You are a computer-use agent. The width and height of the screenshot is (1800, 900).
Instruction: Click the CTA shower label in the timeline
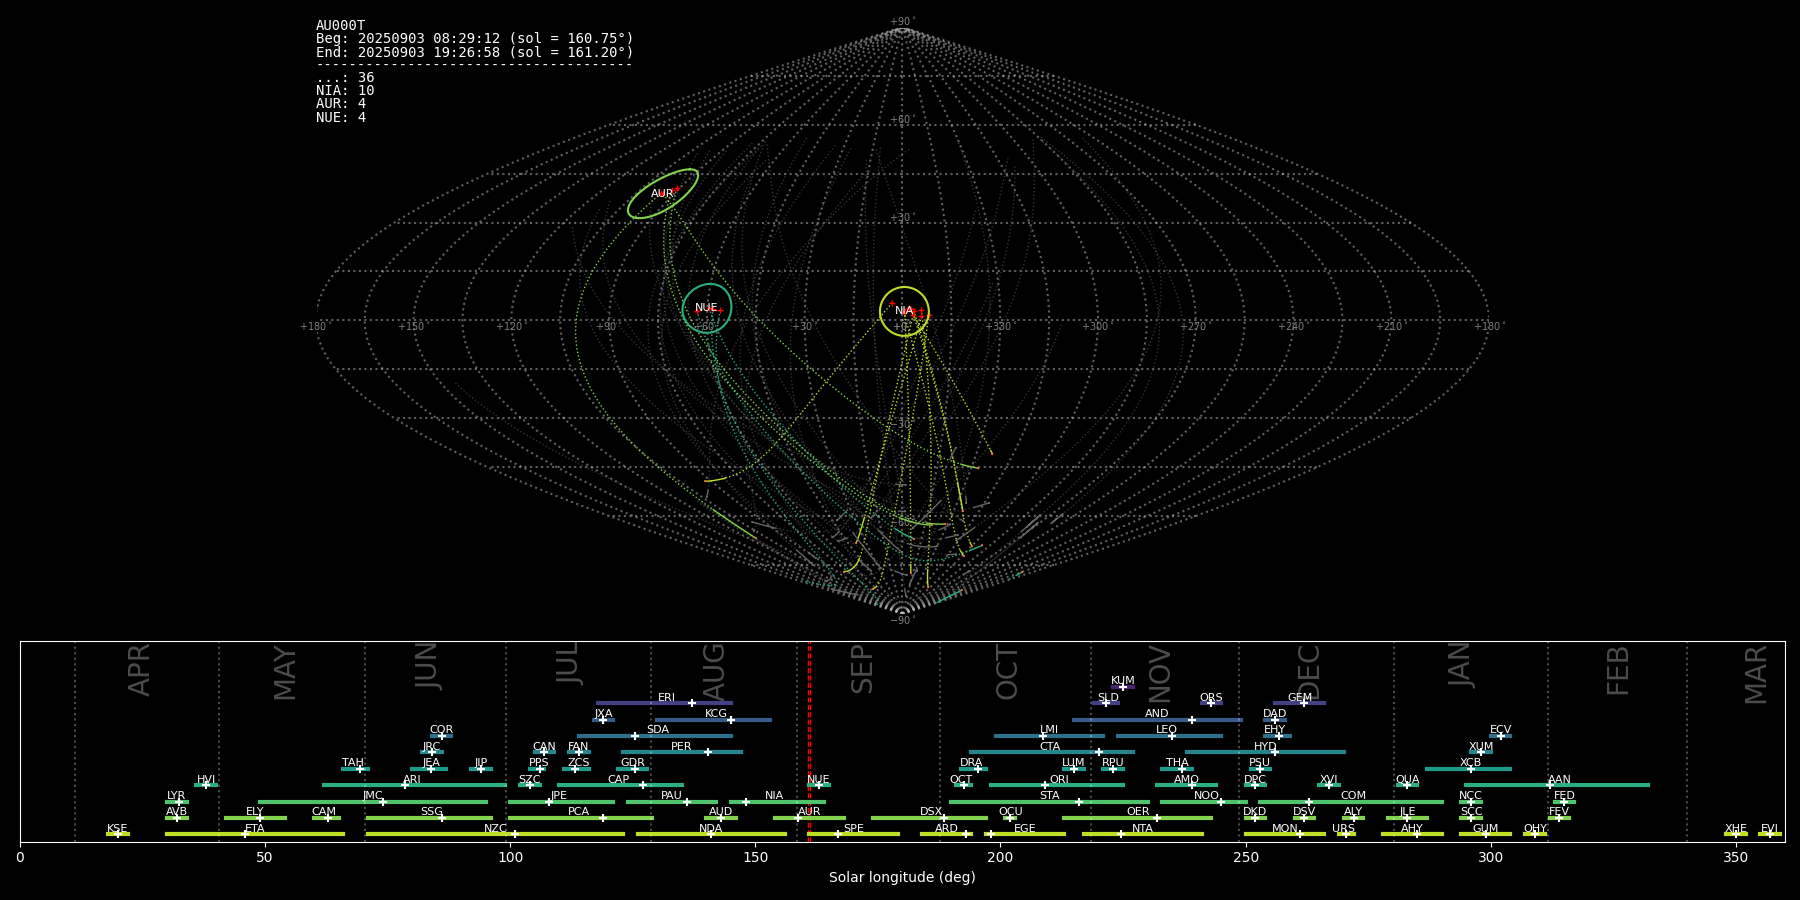coord(1050,747)
